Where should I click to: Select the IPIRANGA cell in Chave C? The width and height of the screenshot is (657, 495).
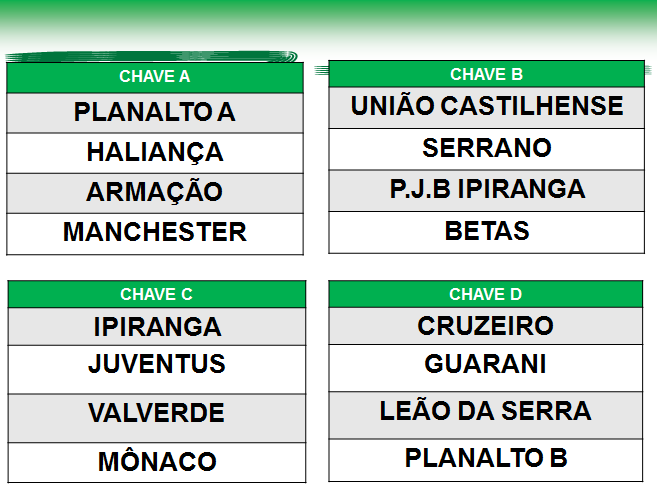click(156, 327)
